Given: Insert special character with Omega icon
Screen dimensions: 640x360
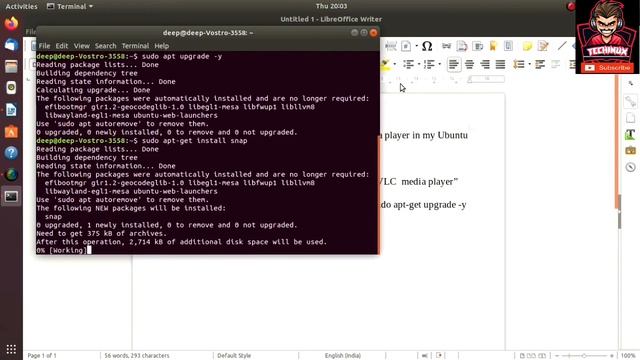Looking at the screenshot, I should [427, 46].
